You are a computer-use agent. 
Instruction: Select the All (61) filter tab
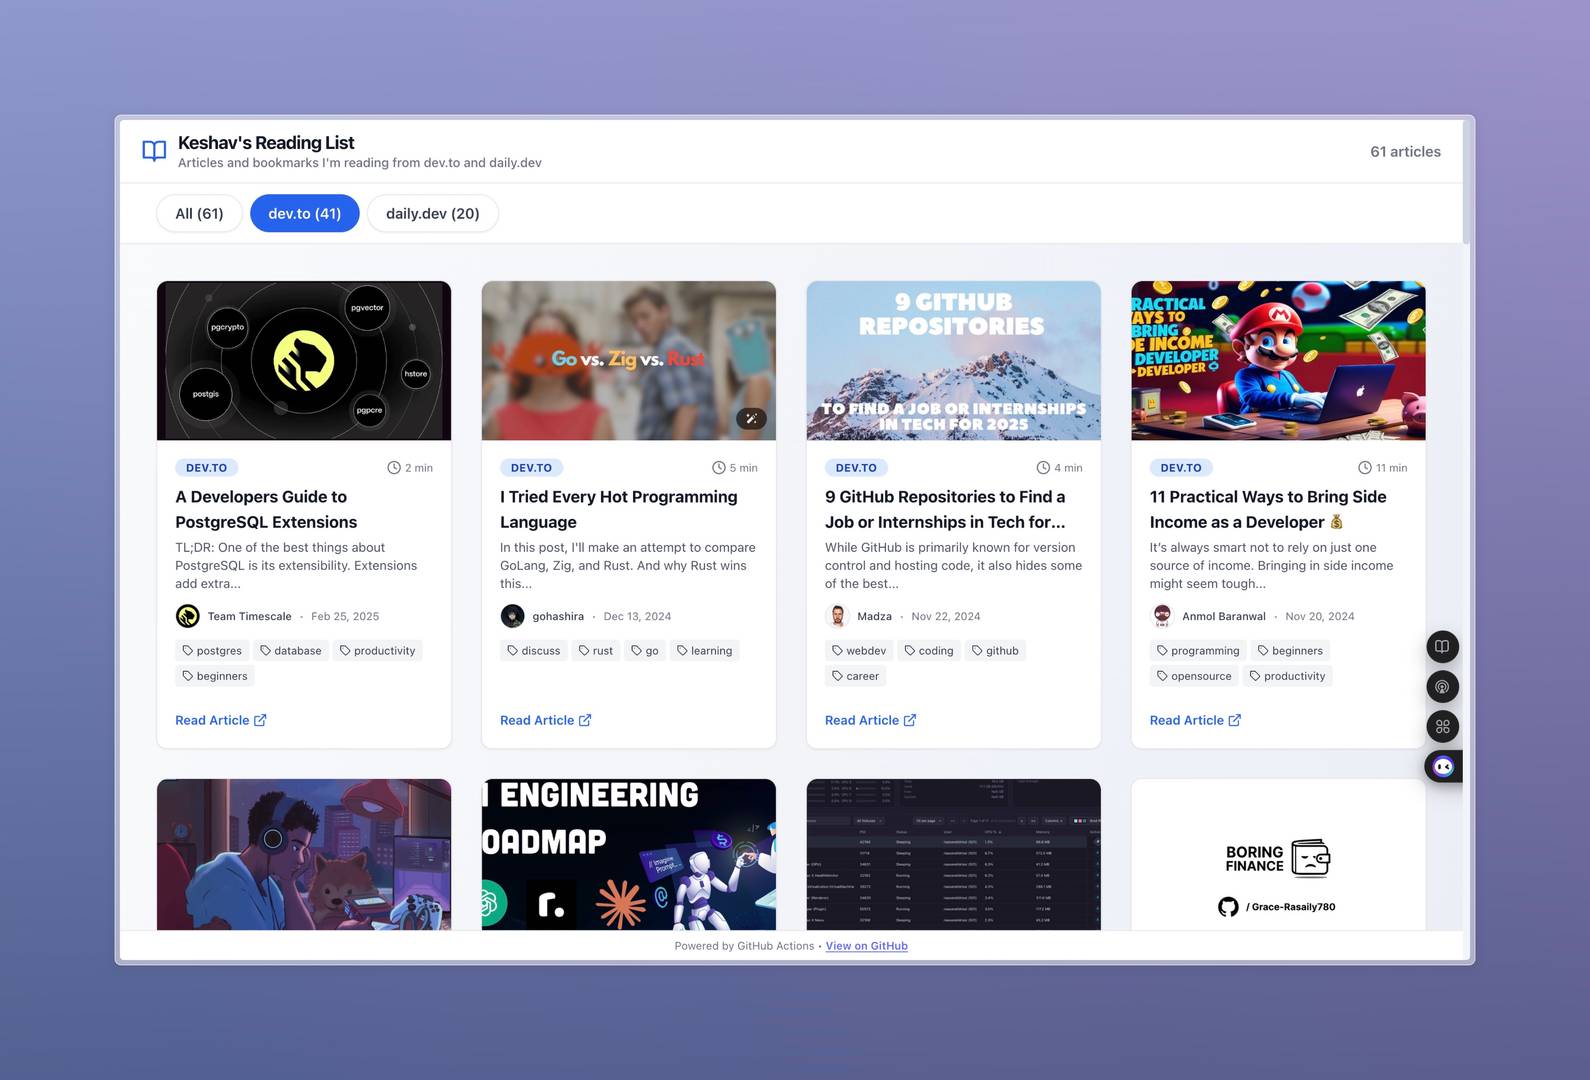click(199, 213)
